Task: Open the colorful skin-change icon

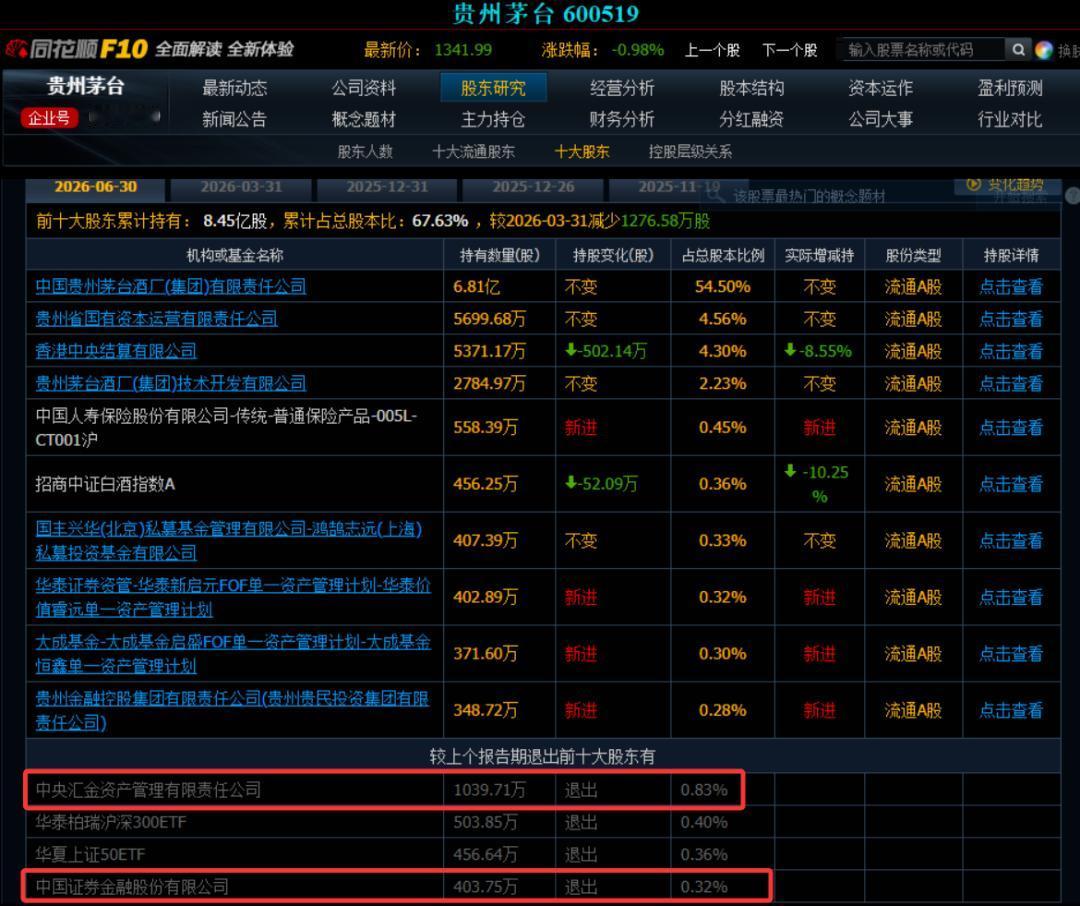Action: pyautogui.click(x=1043, y=50)
